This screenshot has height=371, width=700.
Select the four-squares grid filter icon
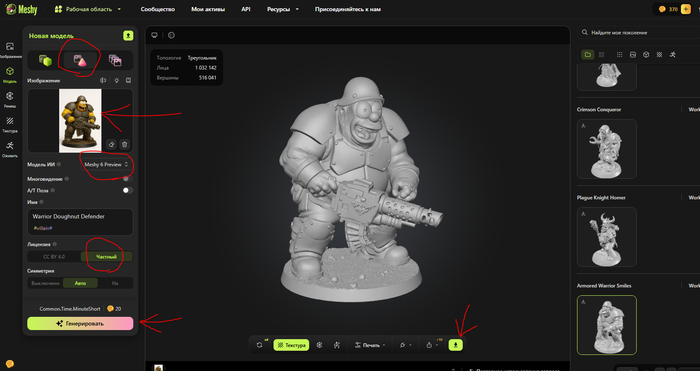pos(601,54)
